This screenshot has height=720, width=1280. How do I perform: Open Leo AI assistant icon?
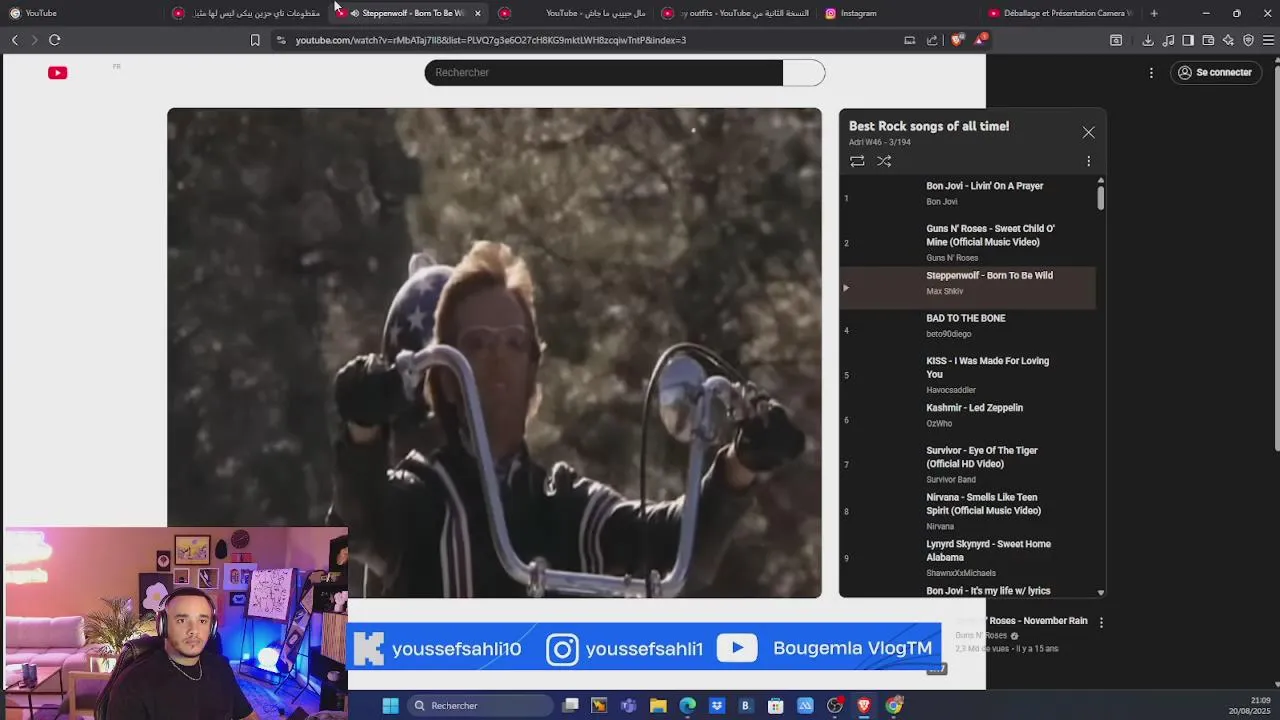pos(1228,40)
